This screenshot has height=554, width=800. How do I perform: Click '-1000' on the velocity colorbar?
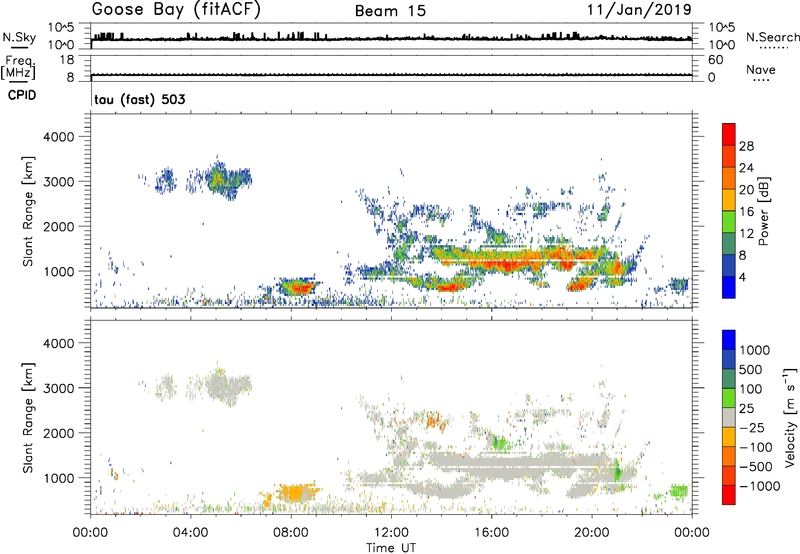[759, 486]
